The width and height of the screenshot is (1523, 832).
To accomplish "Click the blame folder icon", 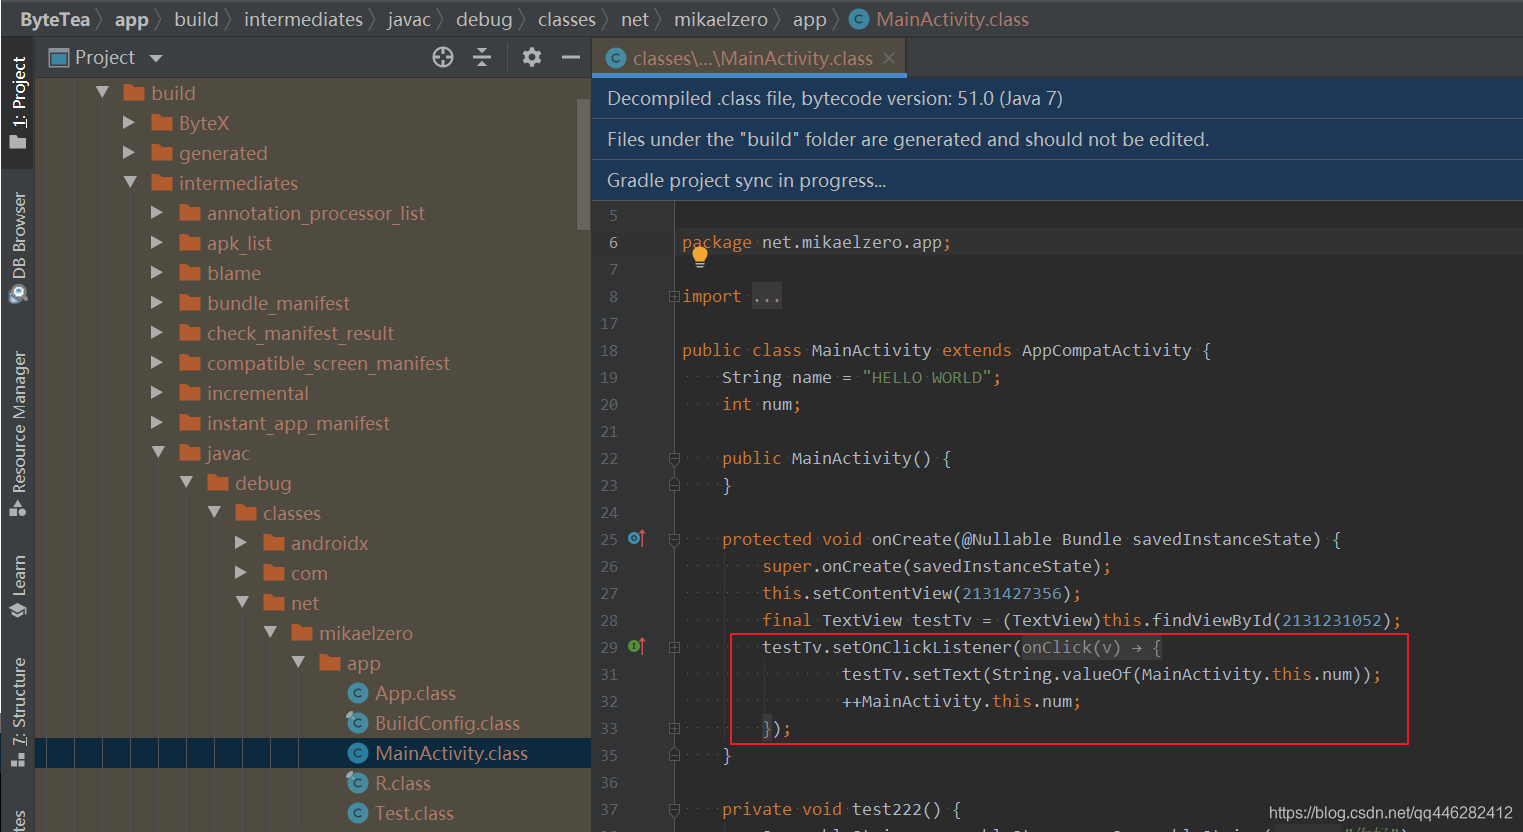I will 190,273.
